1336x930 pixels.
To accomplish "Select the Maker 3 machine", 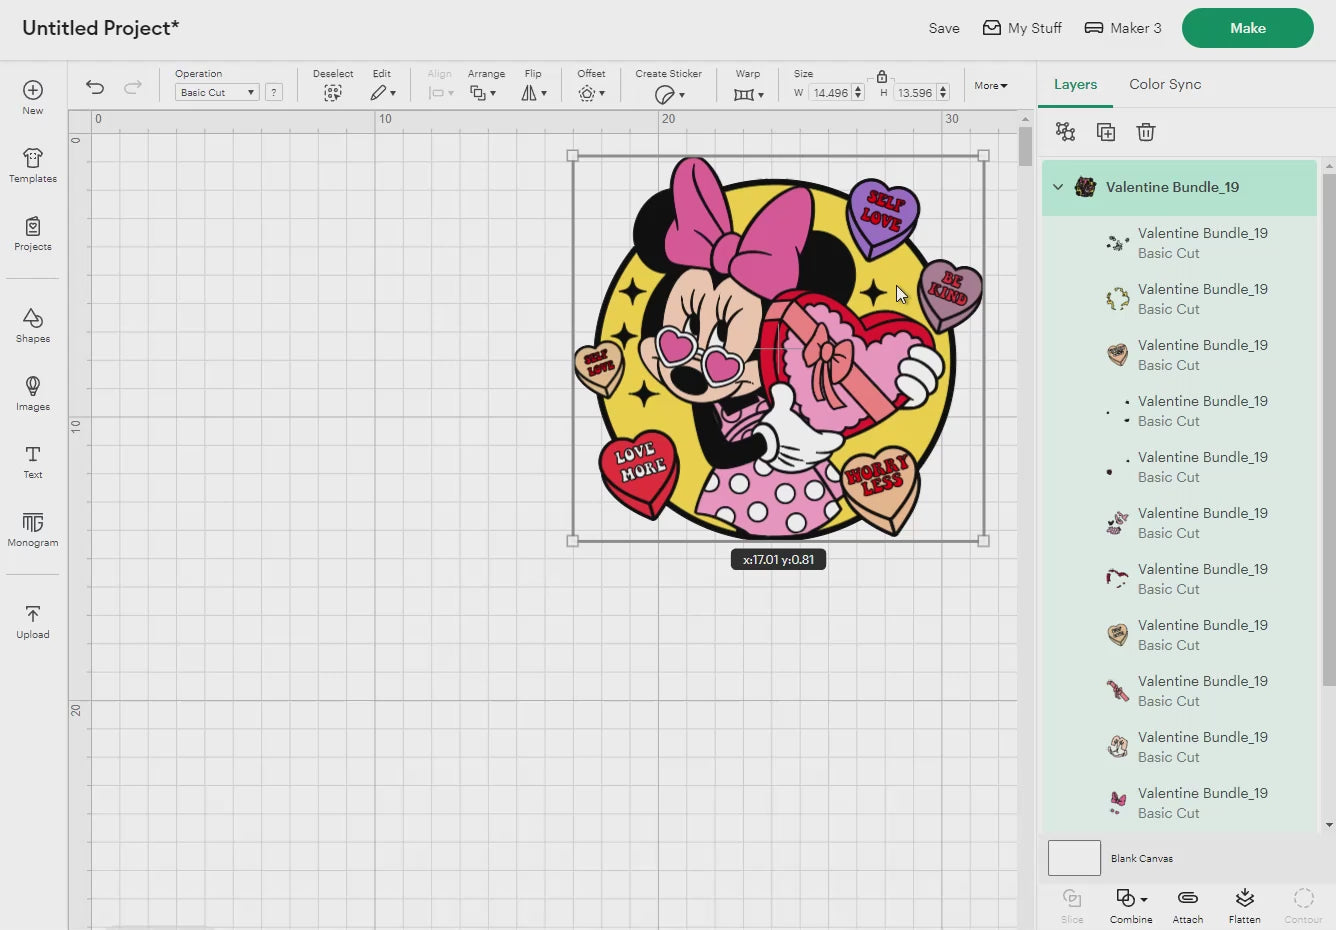I will click(x=1123, y=28).
